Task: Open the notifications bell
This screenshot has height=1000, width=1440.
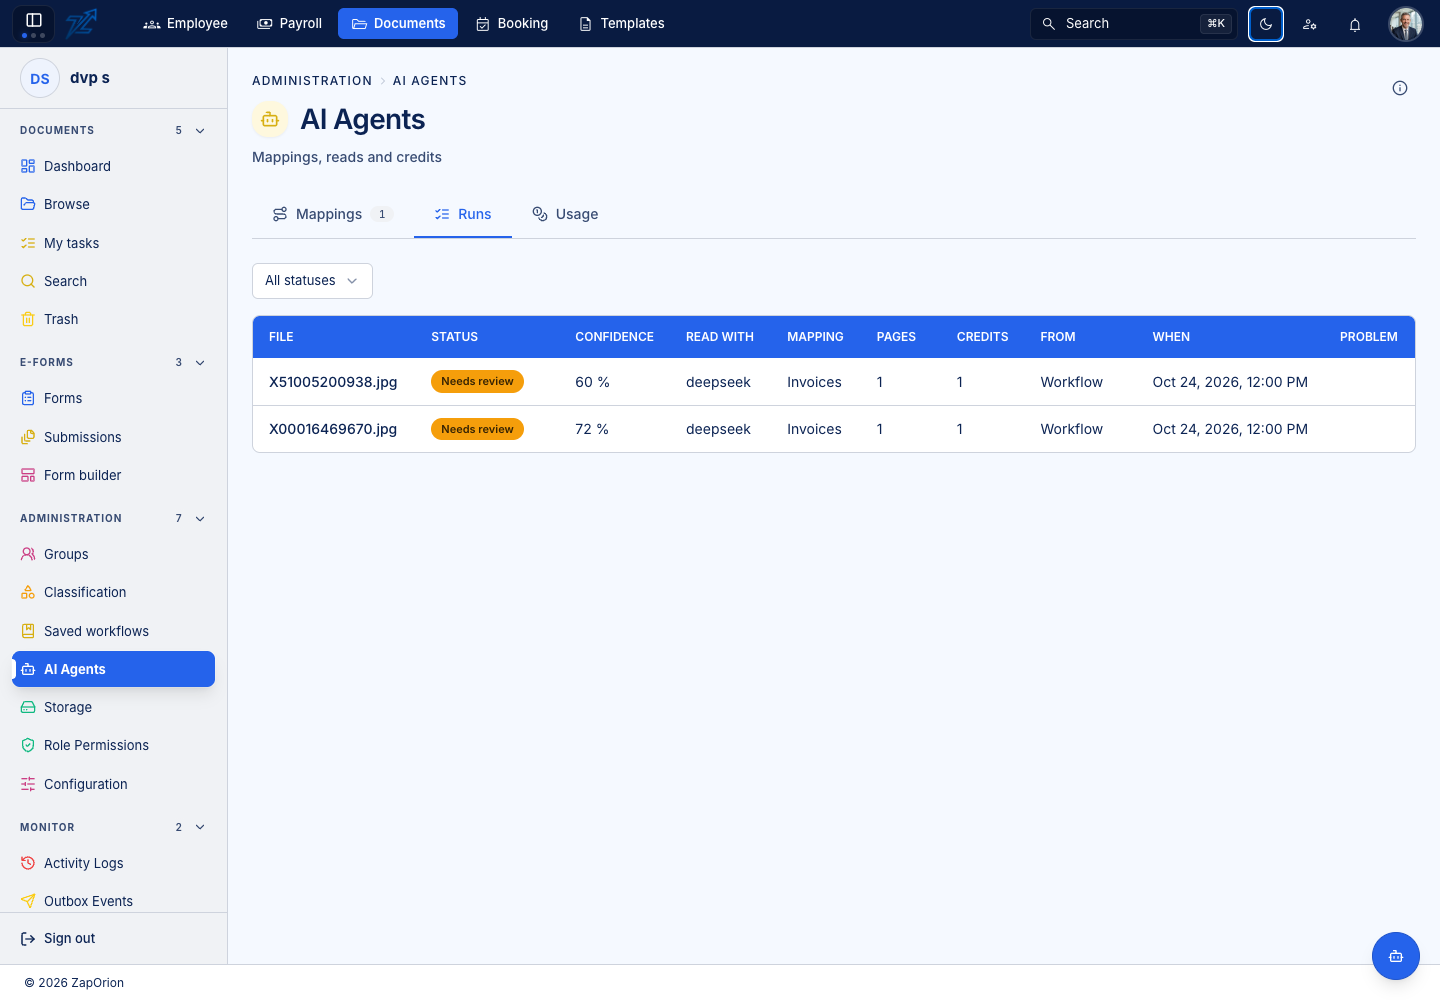Action: coord(1355,24)
